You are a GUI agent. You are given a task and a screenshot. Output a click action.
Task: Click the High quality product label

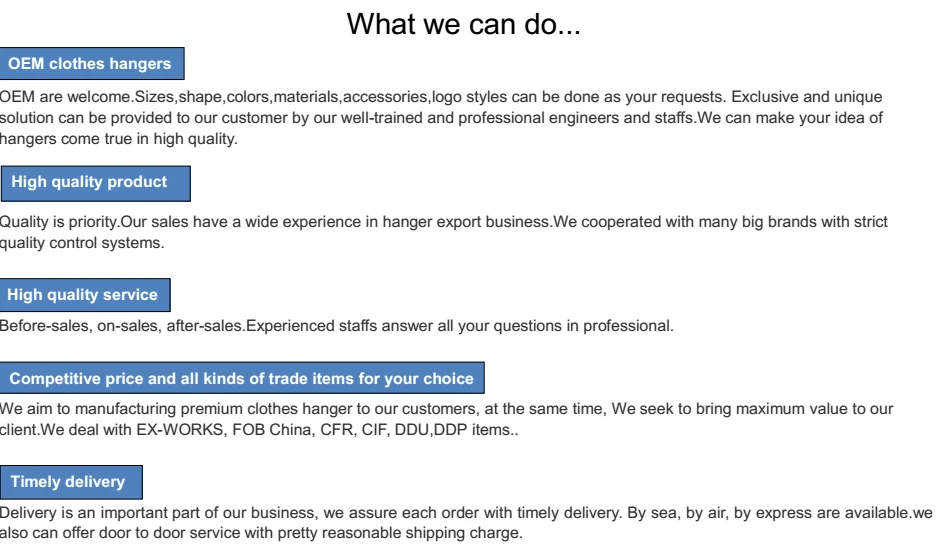coord(89,182)
